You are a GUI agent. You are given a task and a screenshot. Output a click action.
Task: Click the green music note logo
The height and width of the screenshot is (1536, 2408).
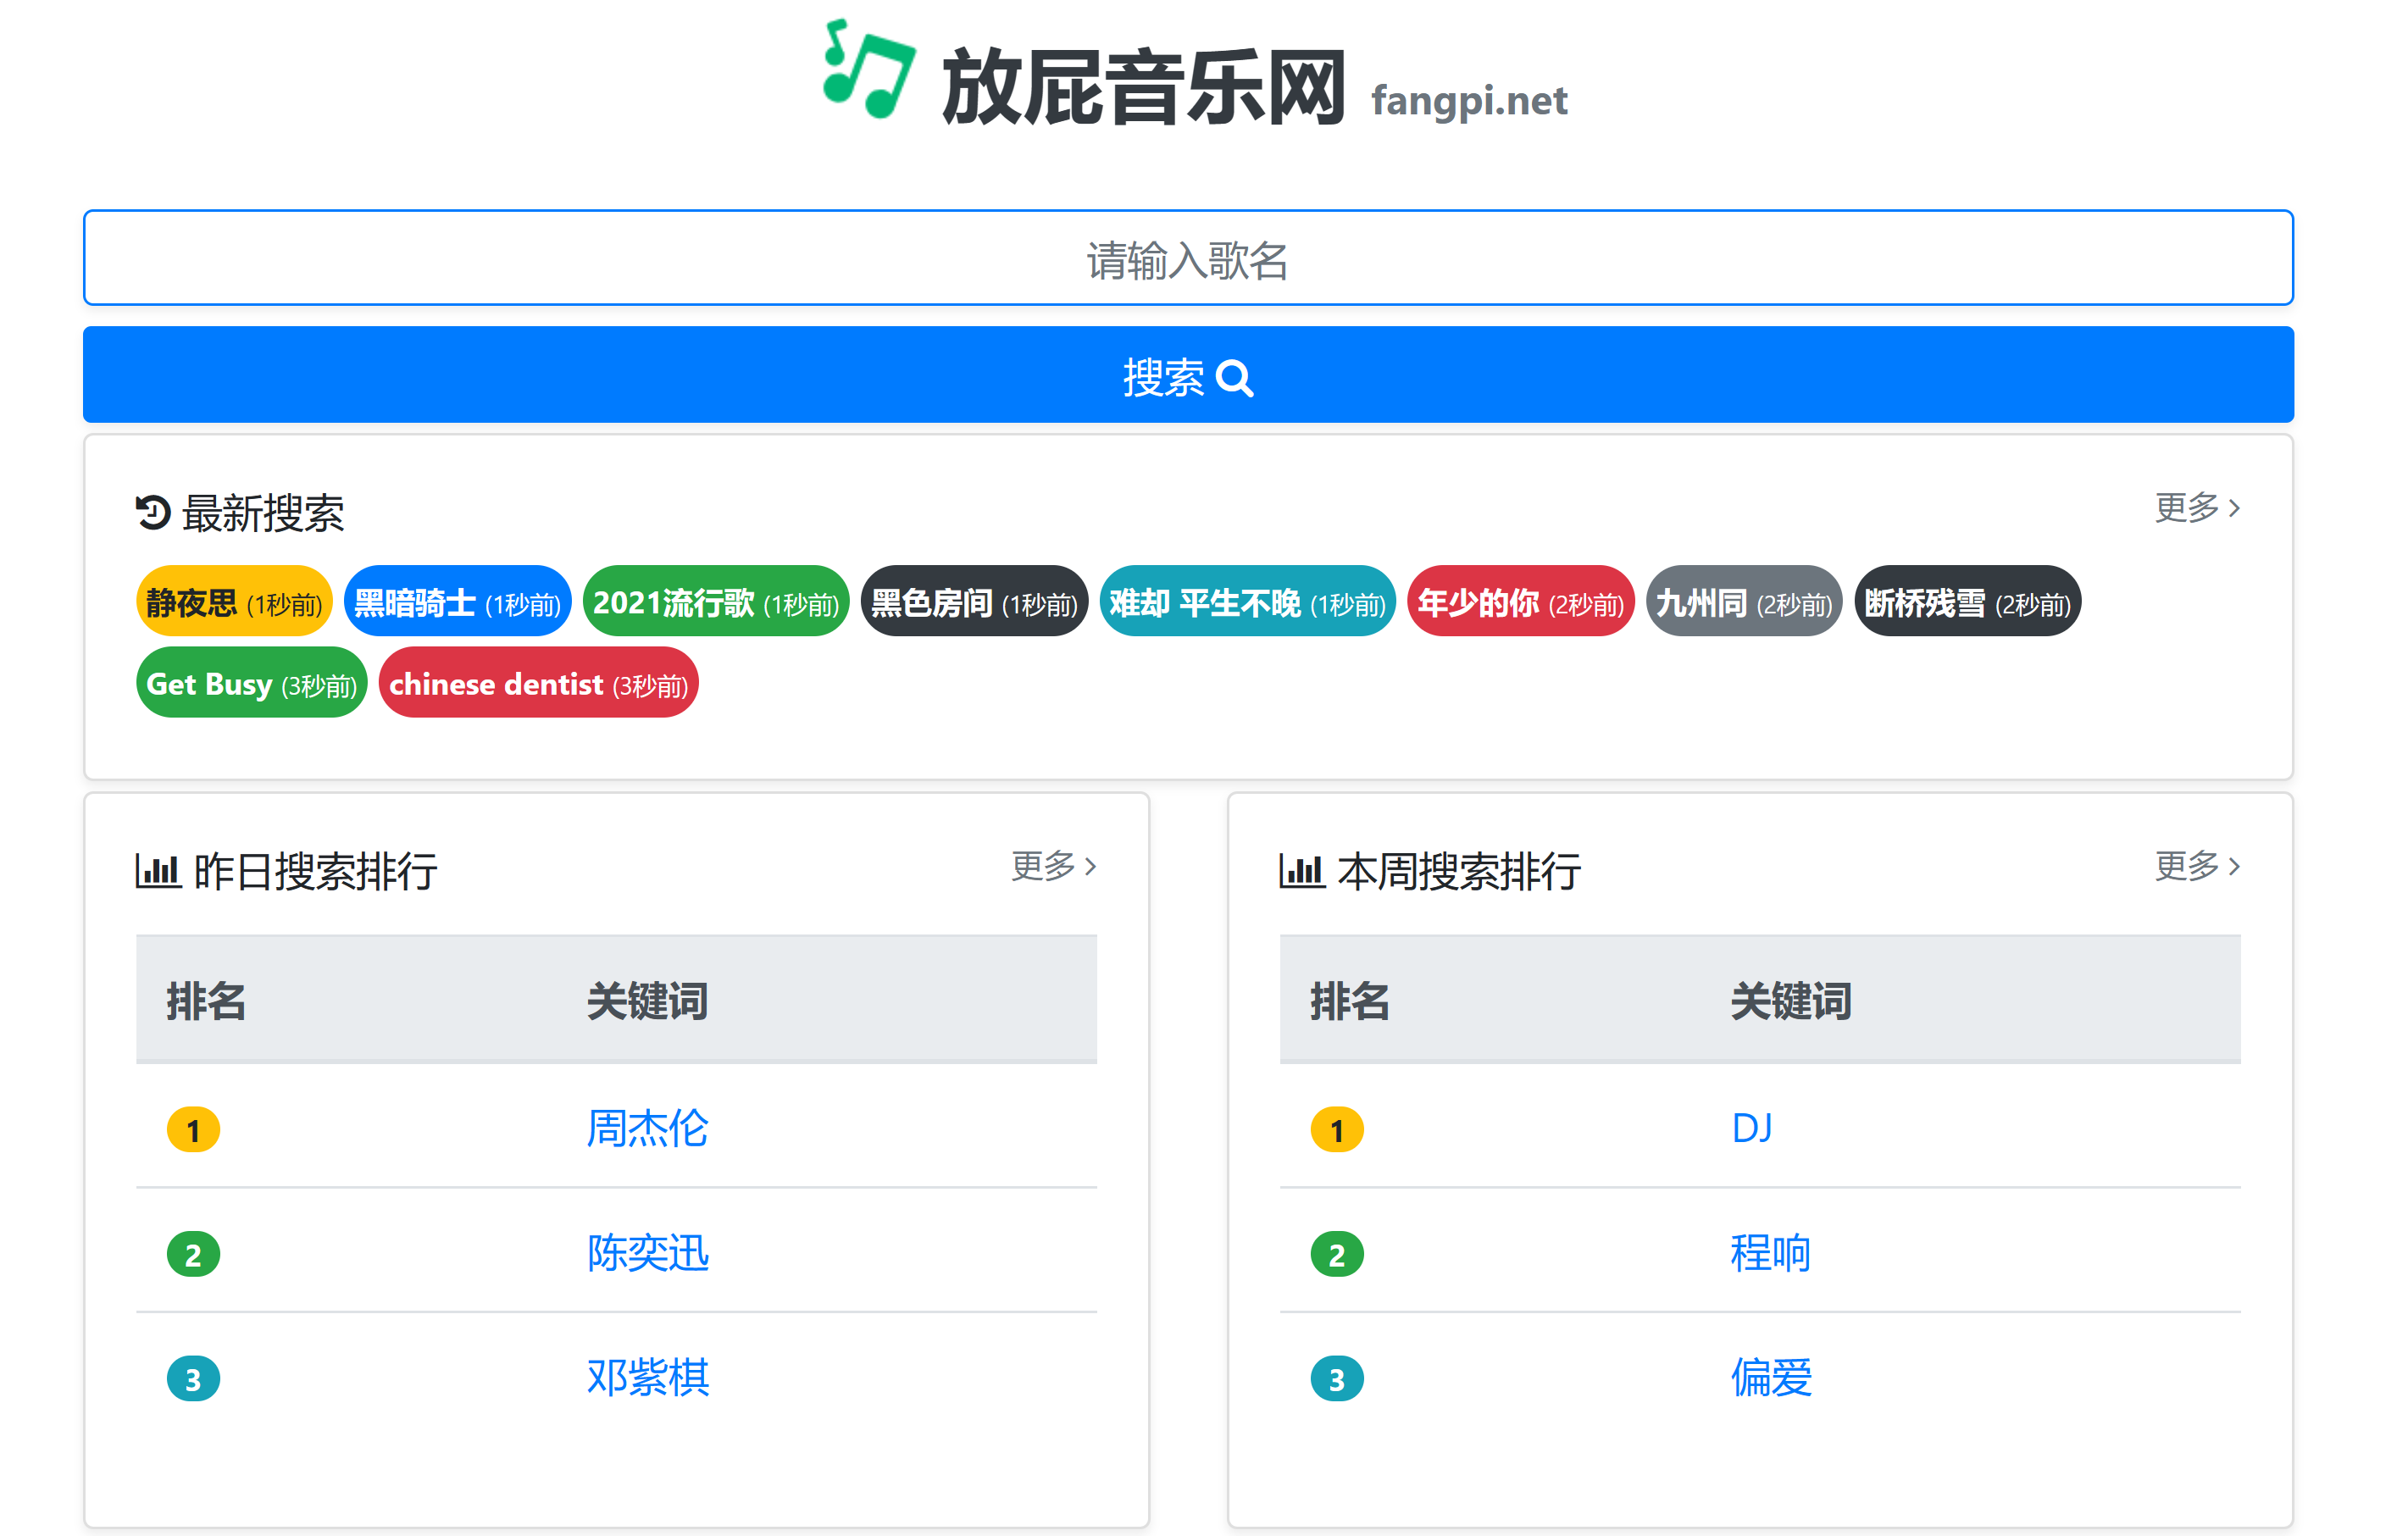pyautogui.click(x=868, y=70)
